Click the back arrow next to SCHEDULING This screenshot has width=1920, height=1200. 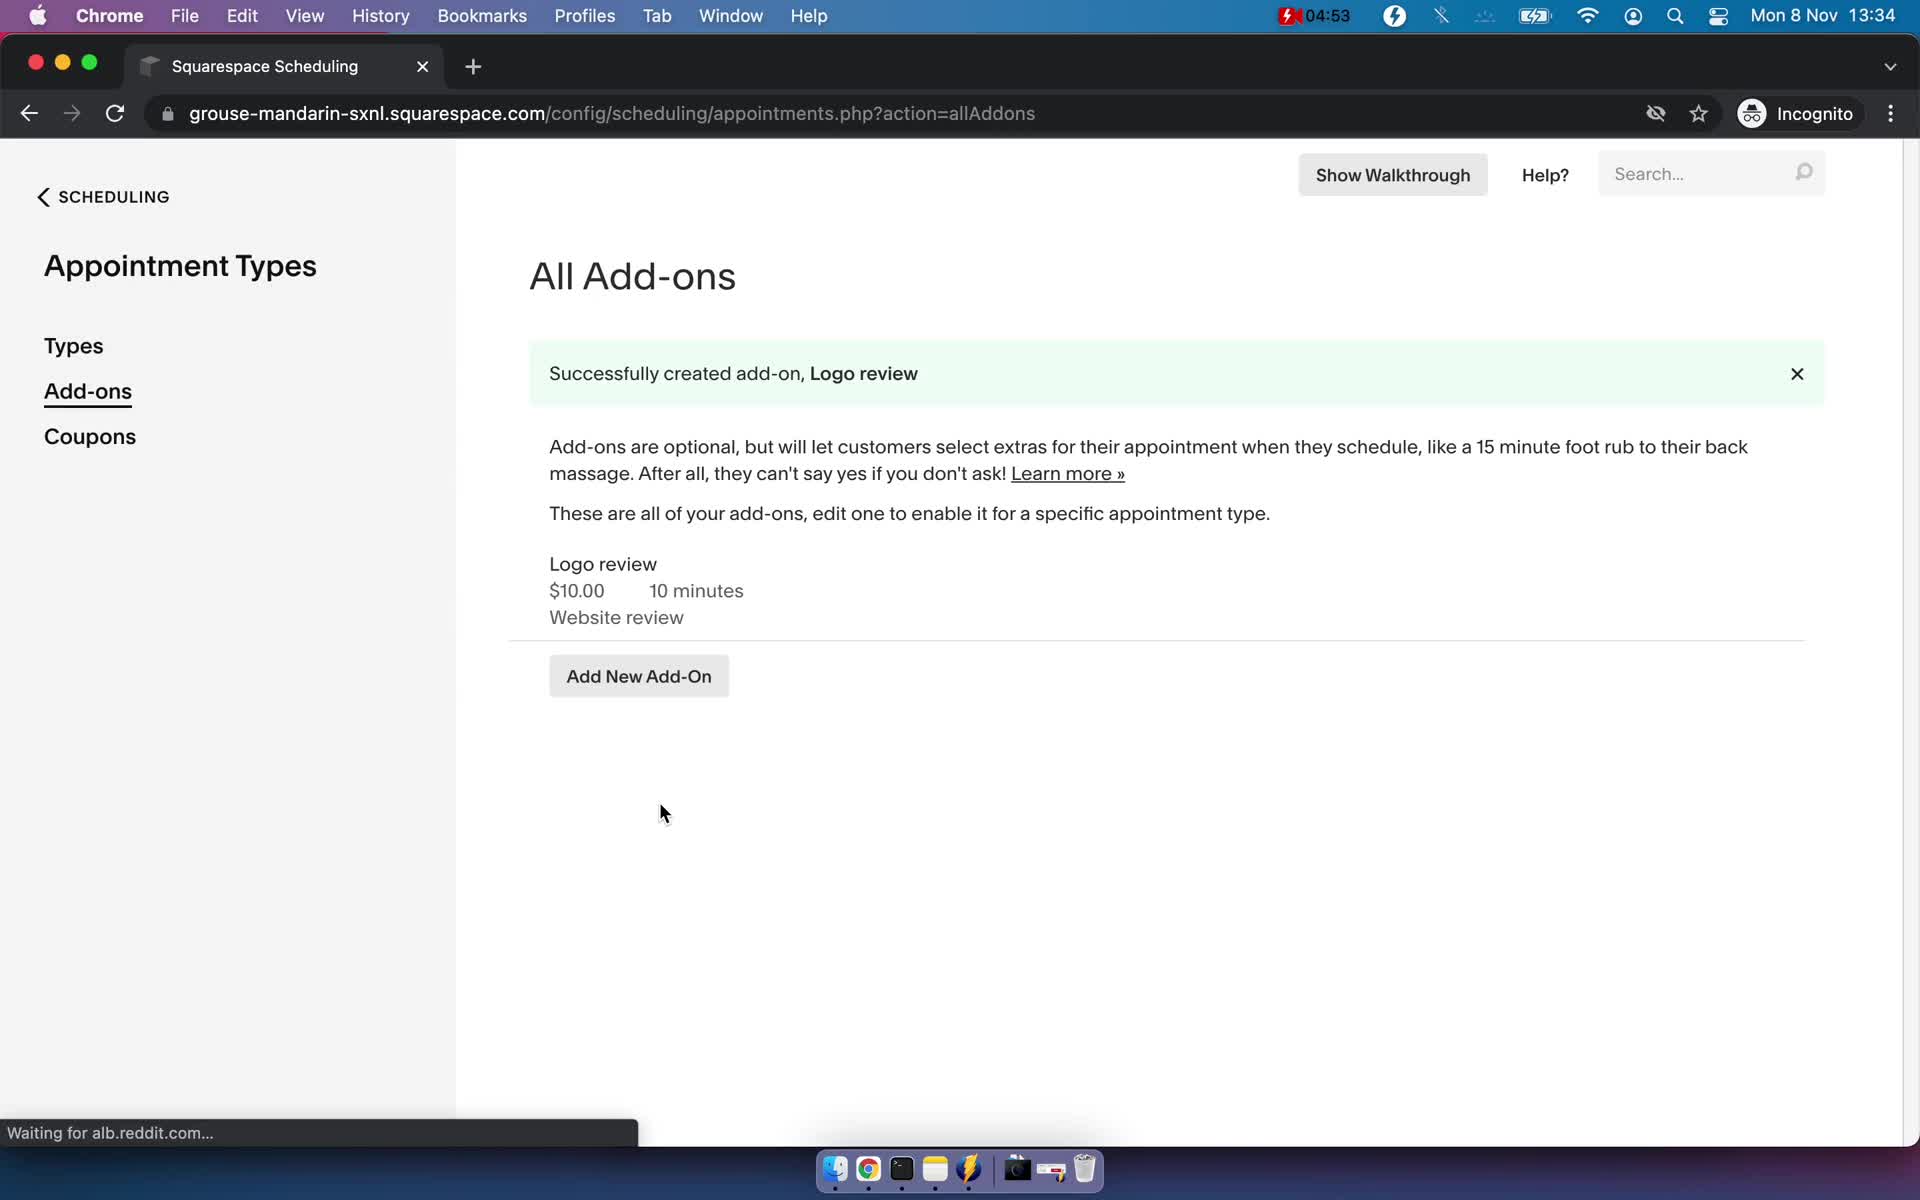pos(43,197)
